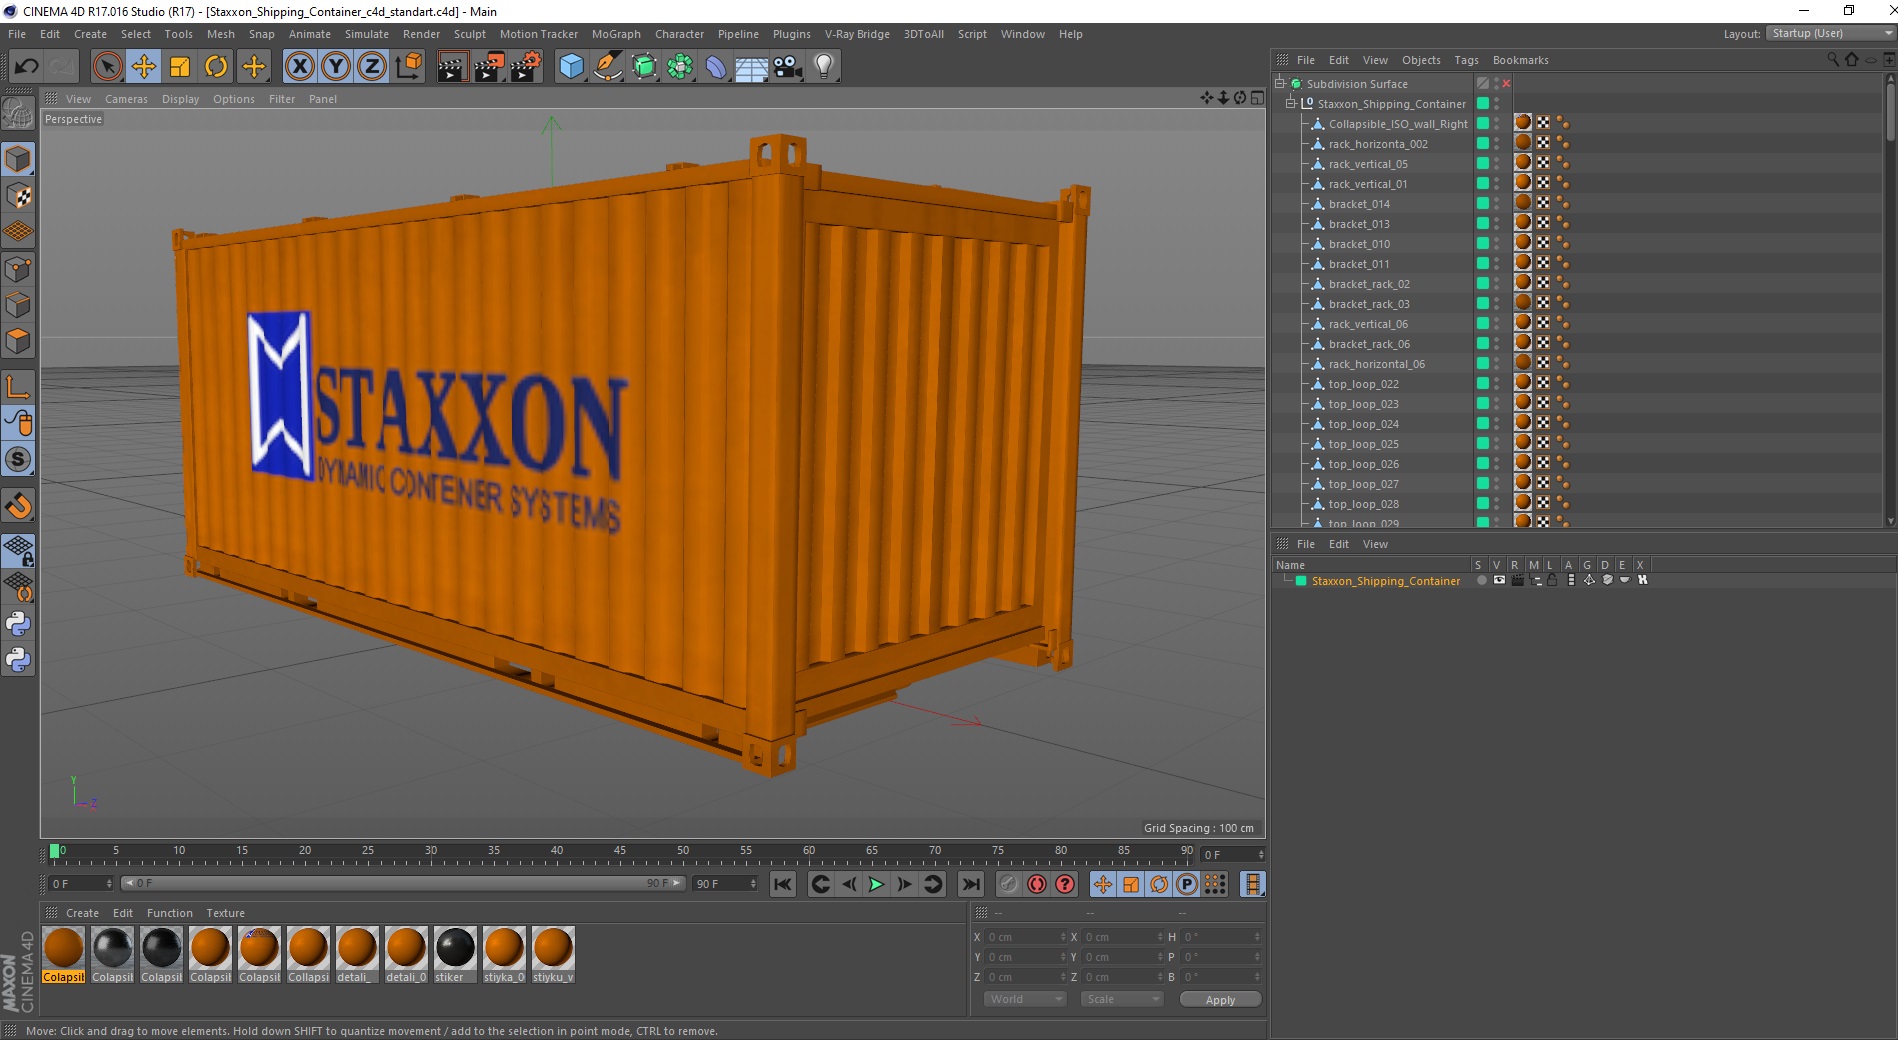Image resolution: width=1898 pixels, height=1040 pixels.
Task: Go to end of animation
Action: pyautogui.click(x=970, y=884)
